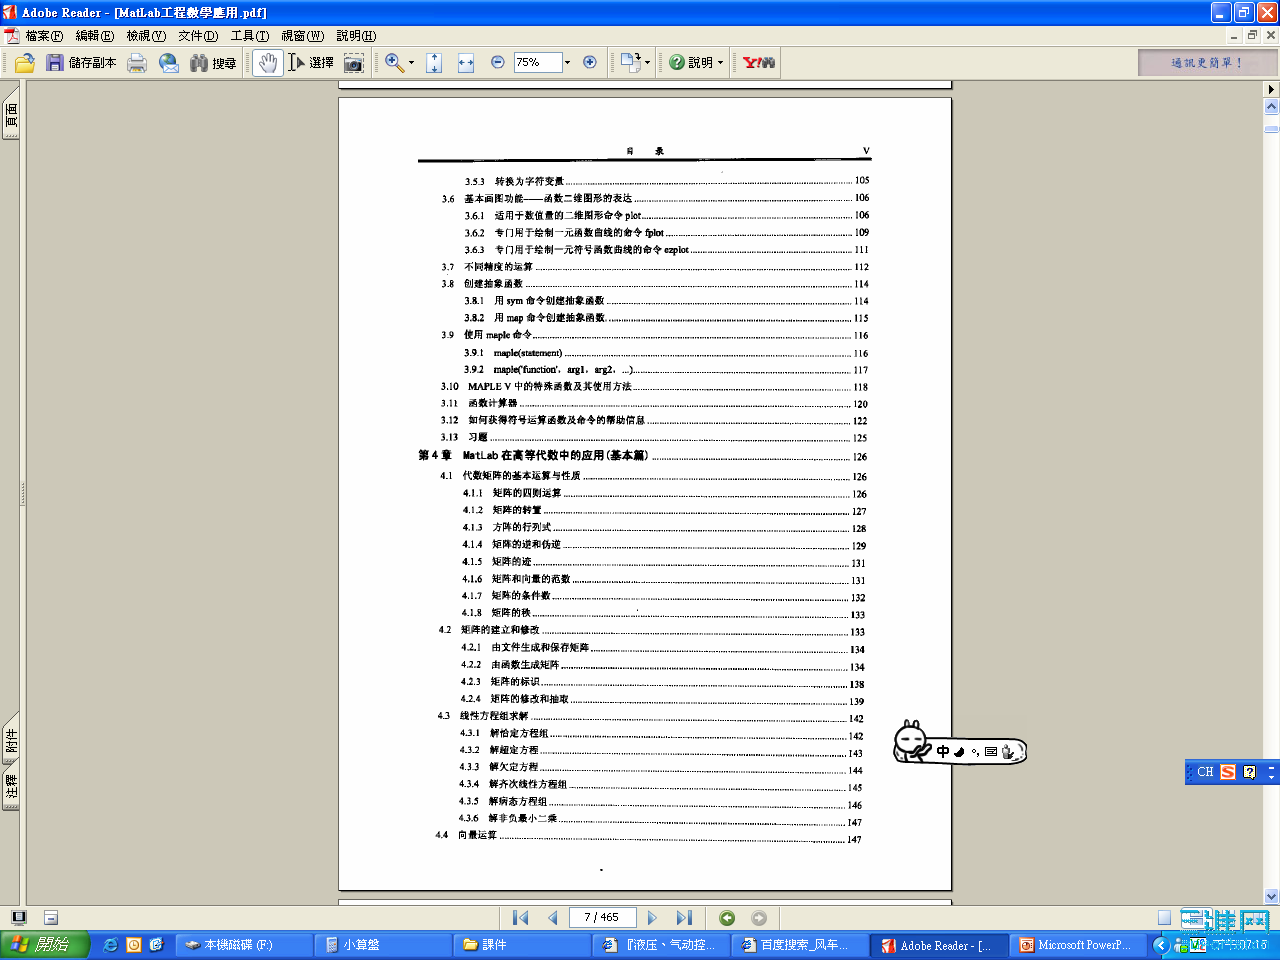Toggle the Chinese punctuation mode button
Image resolution: width=1280 pixels, height=960 pixels.
tap(975, 752)
